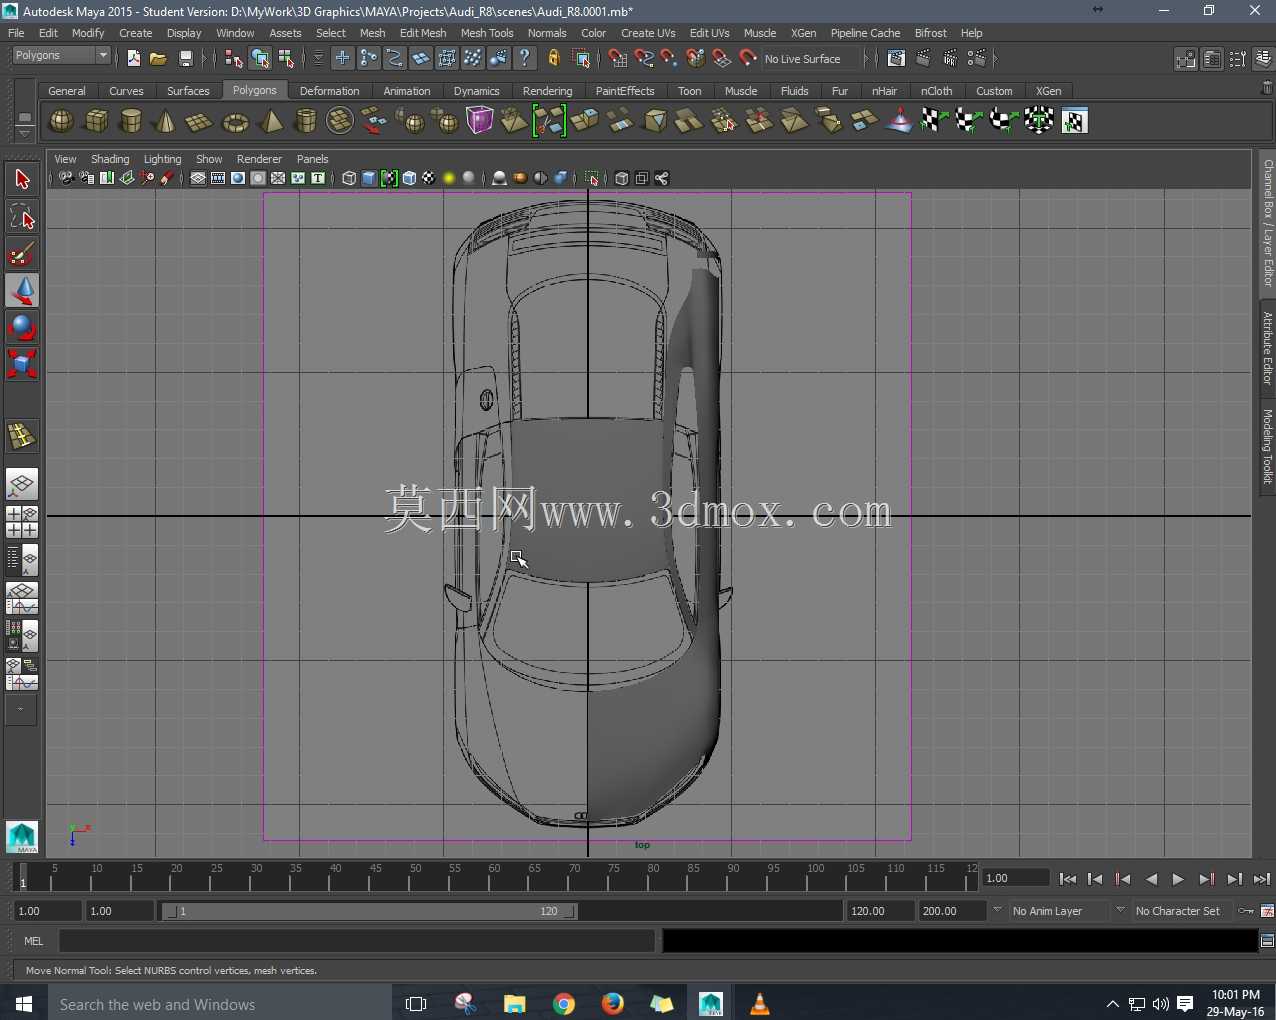Switch to single perspective view layout
Image resolution: width=1276 pixels, height=1020 pixels.
tap(22, 485)
